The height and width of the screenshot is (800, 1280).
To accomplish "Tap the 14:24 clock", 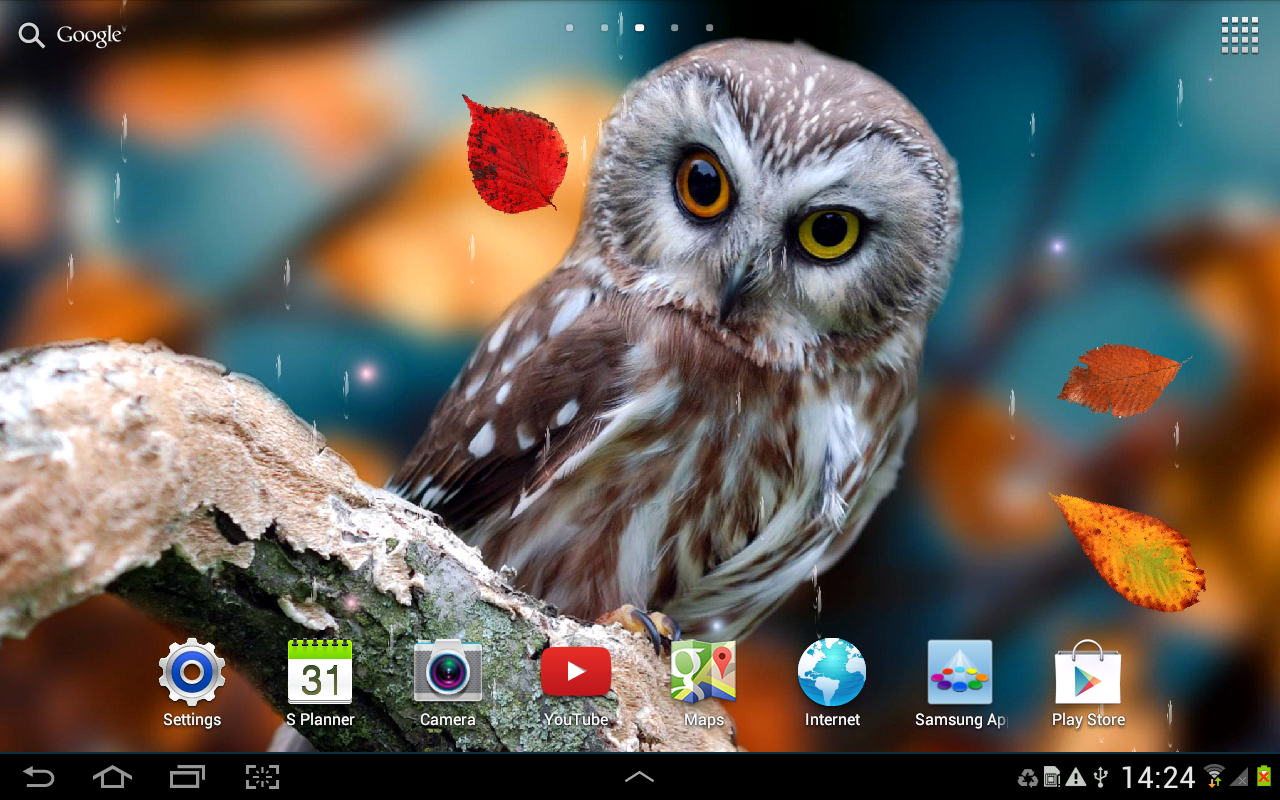I will (1158, 777).
